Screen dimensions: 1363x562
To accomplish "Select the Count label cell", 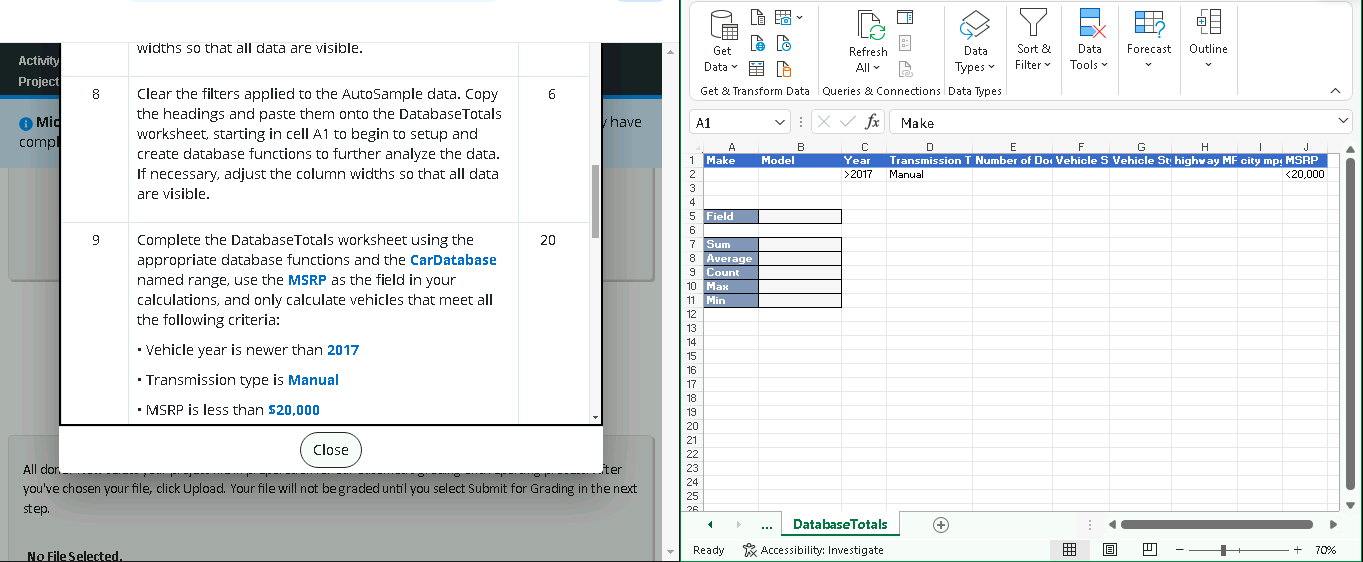I will pos(731,272).
